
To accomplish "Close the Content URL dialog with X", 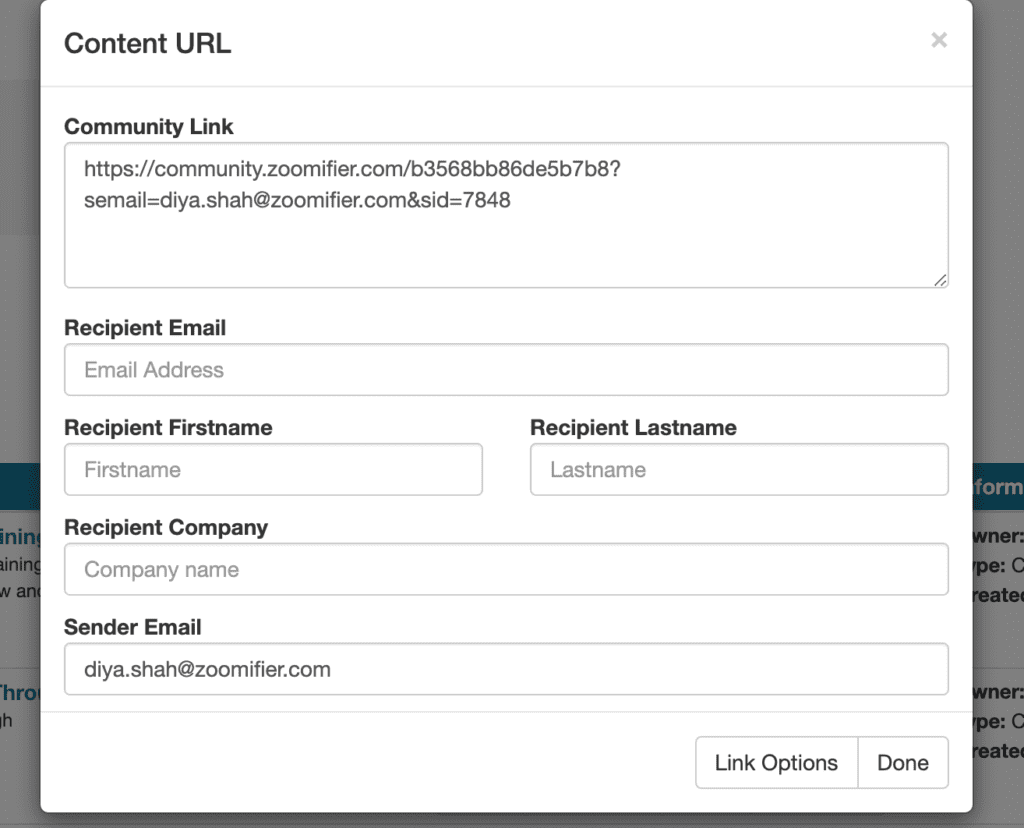I will tap(938, 40).
